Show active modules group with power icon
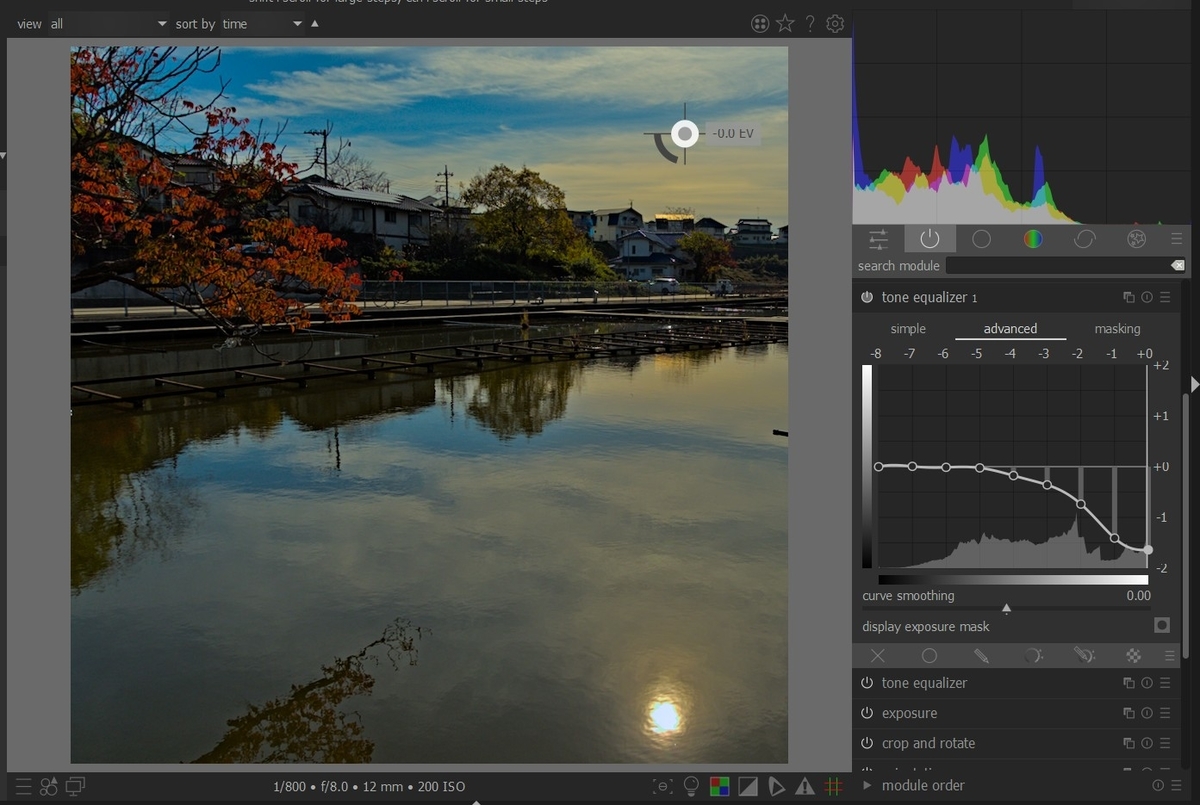This screenshot has width=1200, height=805. (x=930, y=239)
